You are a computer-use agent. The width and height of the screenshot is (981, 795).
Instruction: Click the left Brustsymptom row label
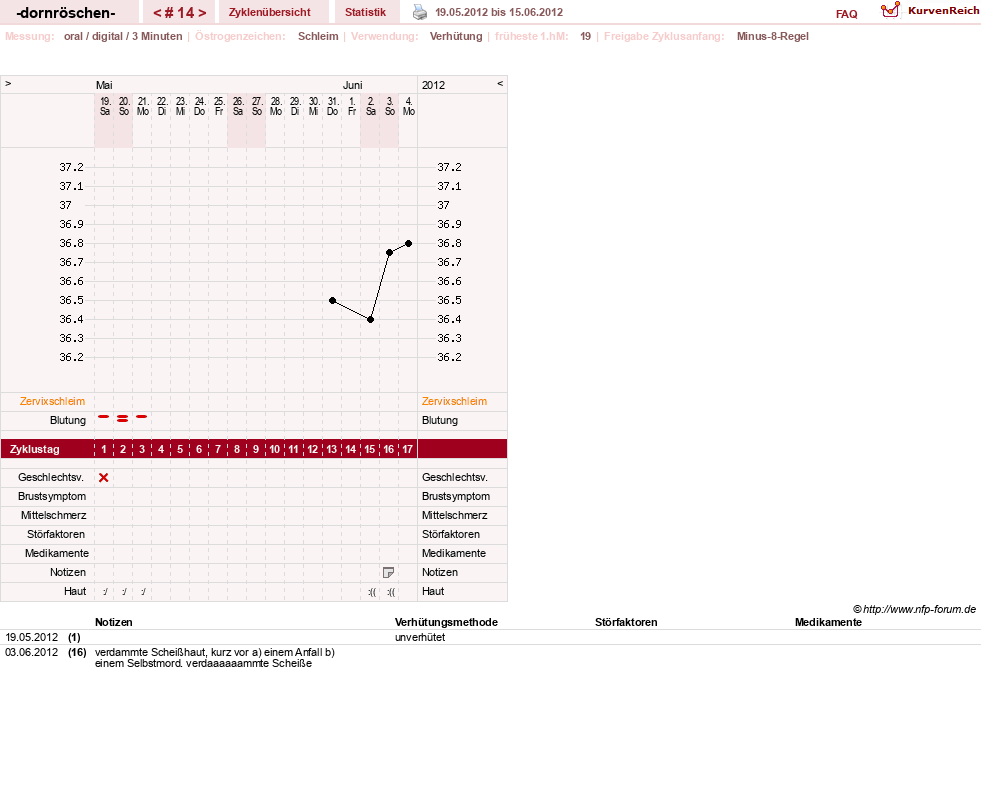tap(52, 496)
